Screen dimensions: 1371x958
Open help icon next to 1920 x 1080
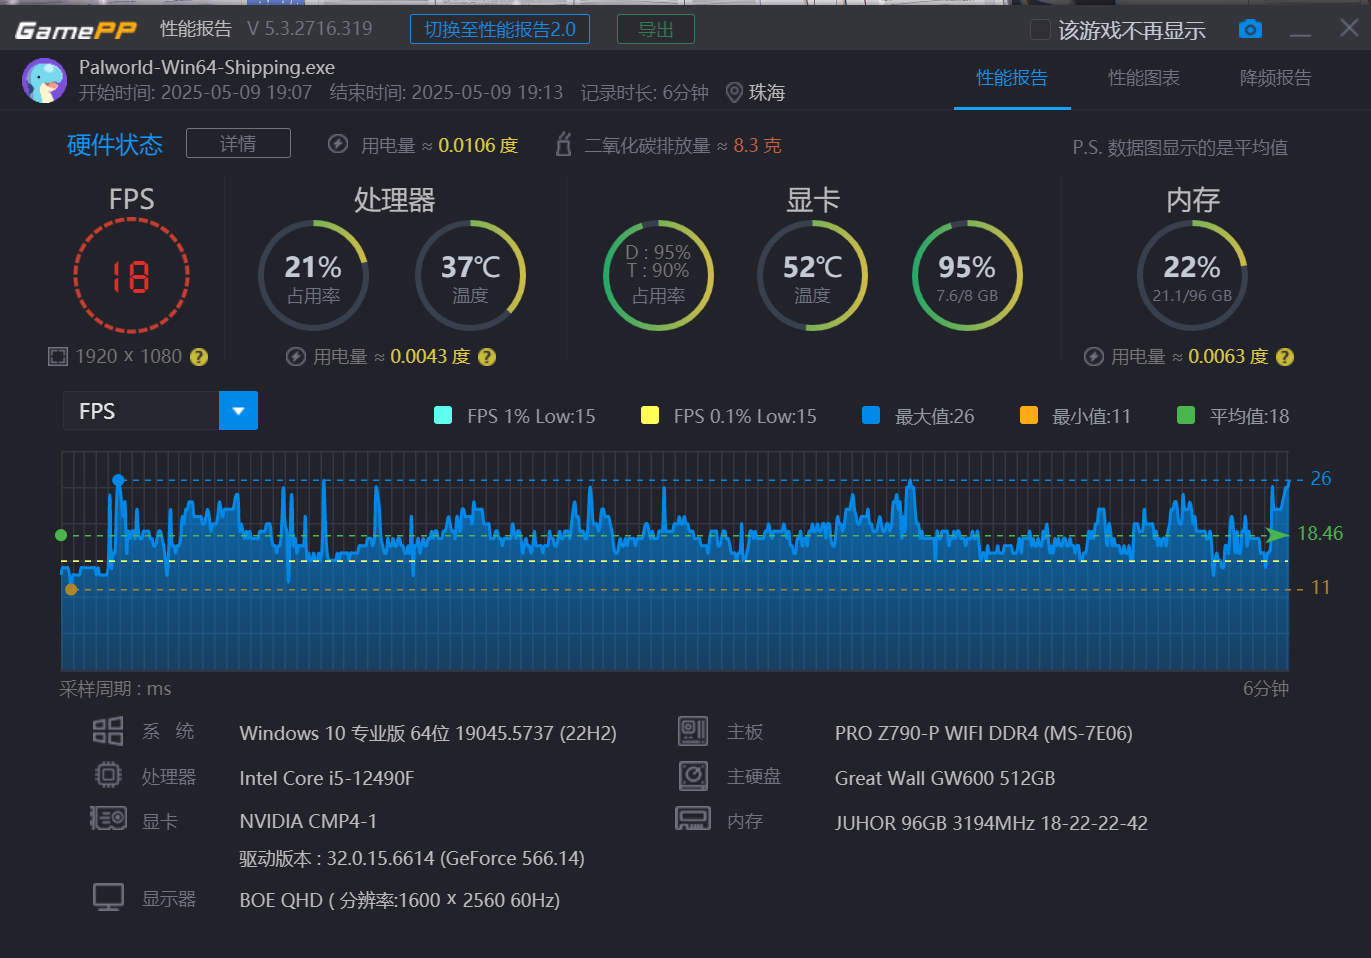point(199,357)
